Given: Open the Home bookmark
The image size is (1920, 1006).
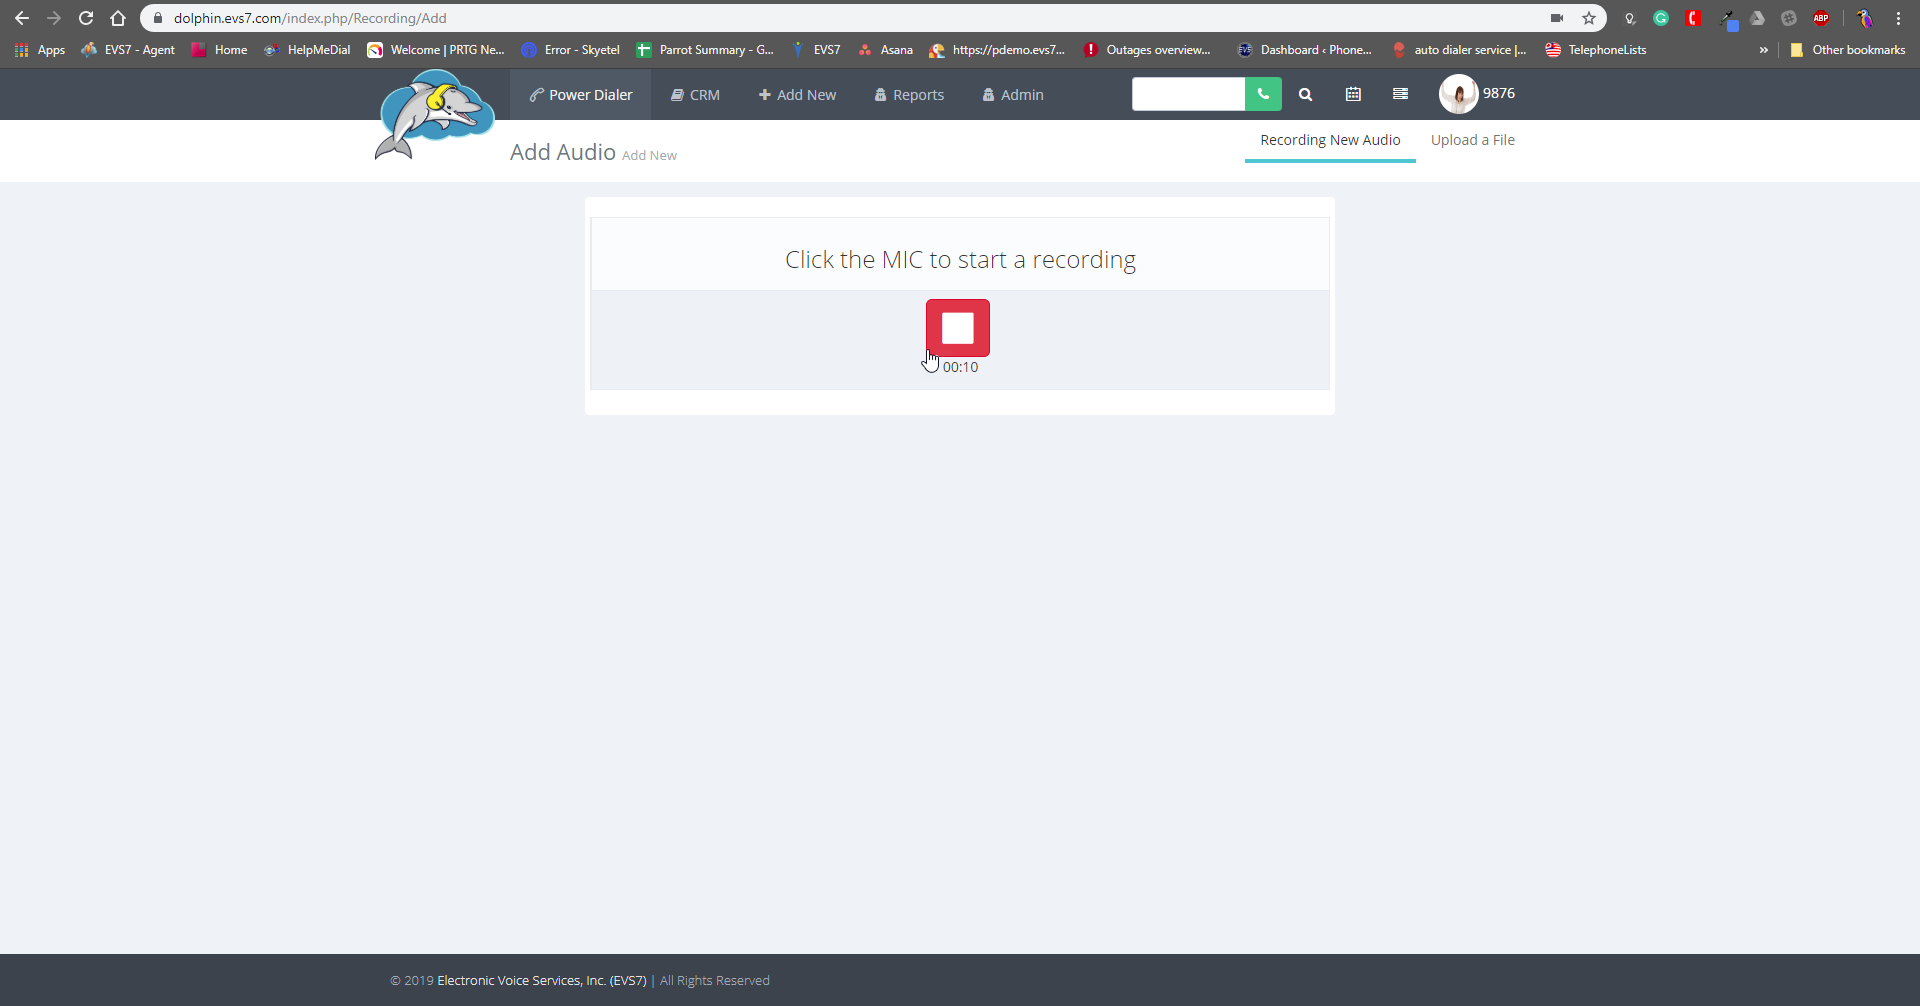Looking at the screenshot, I should [219, 50].
